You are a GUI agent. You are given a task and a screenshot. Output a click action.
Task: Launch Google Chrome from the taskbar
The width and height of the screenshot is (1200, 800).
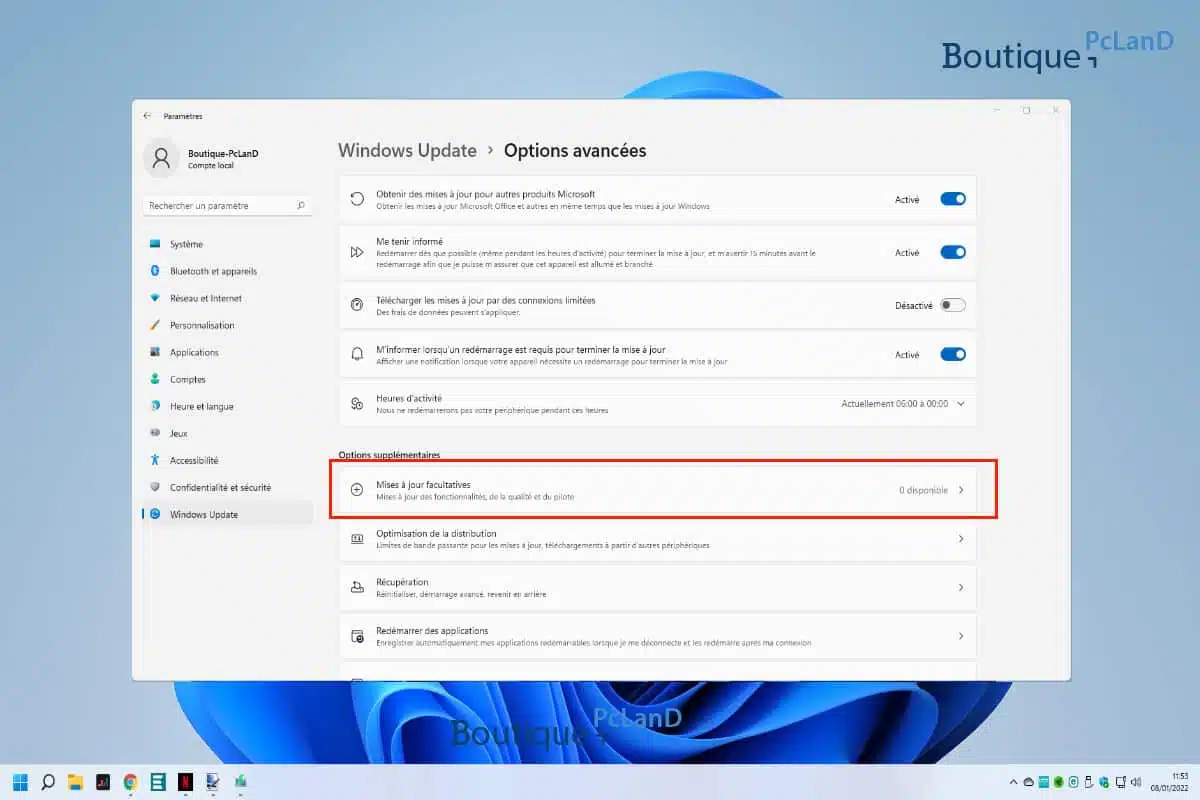[130, 782]
